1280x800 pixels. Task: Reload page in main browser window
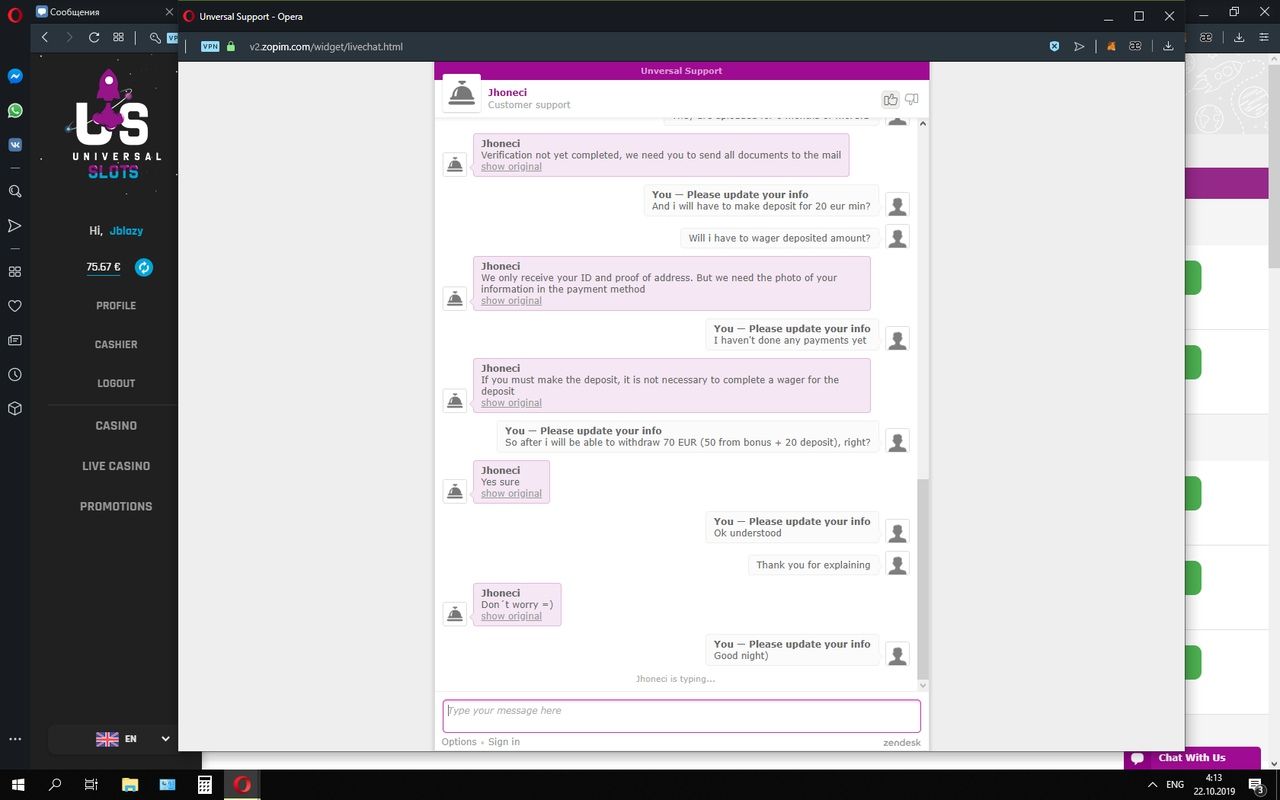point(94,37)
